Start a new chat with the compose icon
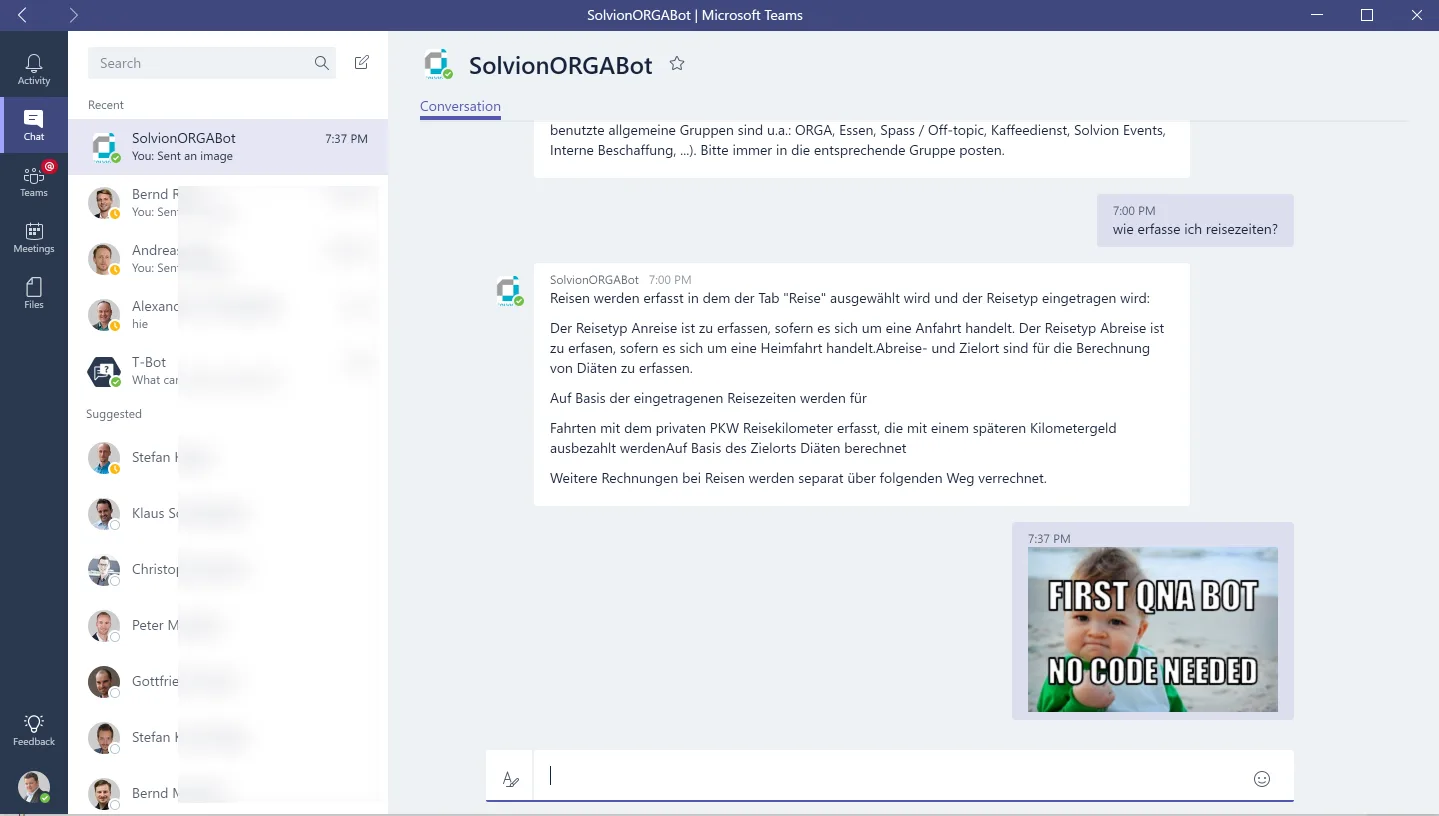Image resolution: width=1439 pixels, height=816 pixels. (361, 62)
